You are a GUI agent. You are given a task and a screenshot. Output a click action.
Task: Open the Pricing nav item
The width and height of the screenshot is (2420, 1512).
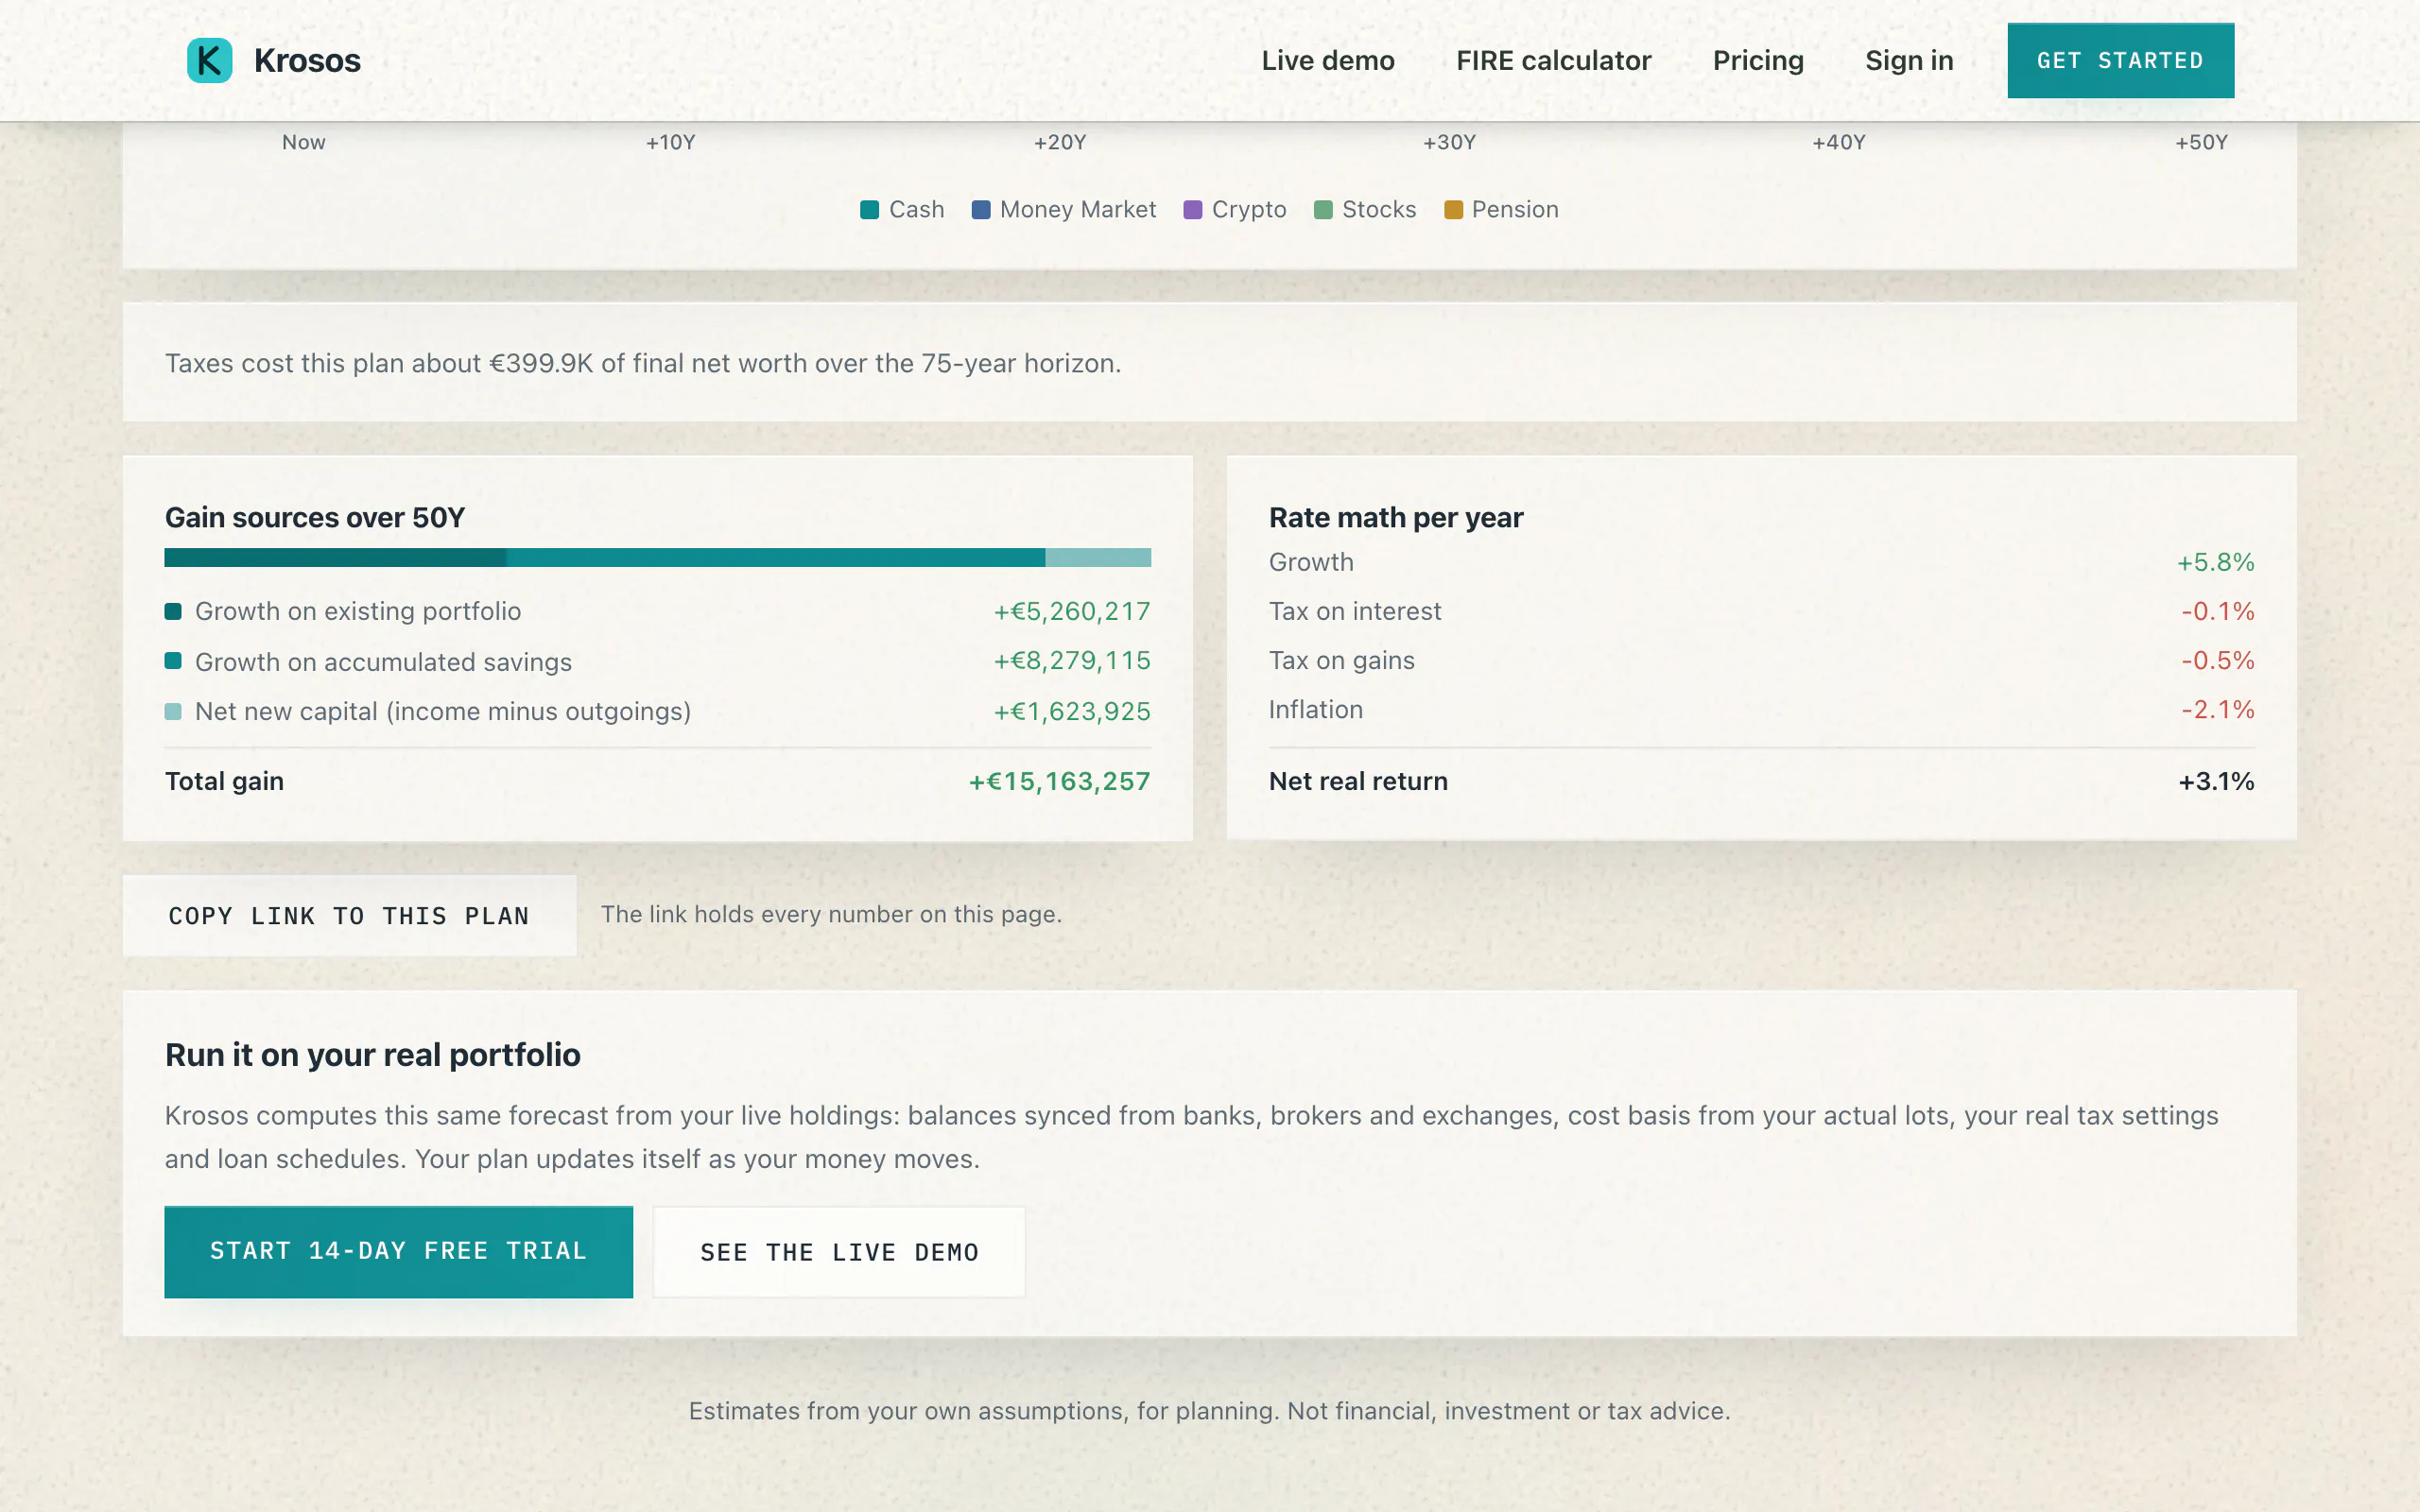pyautogui.click(x=1758, y=60)
